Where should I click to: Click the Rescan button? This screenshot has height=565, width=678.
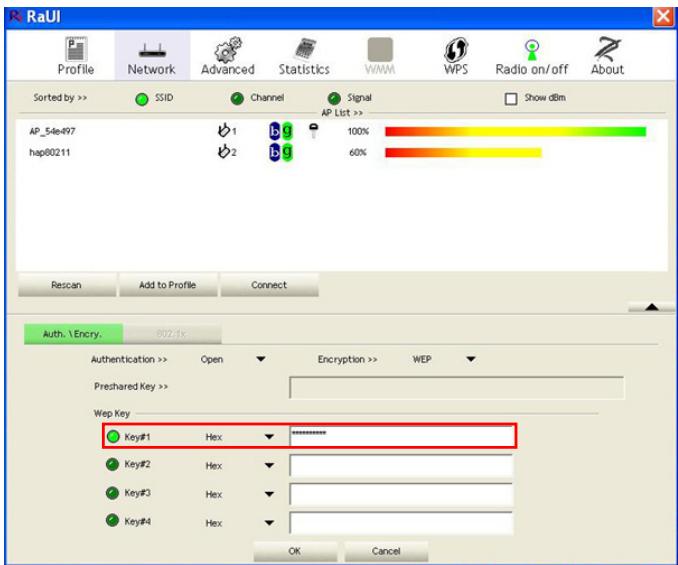[x=67, y=285]
